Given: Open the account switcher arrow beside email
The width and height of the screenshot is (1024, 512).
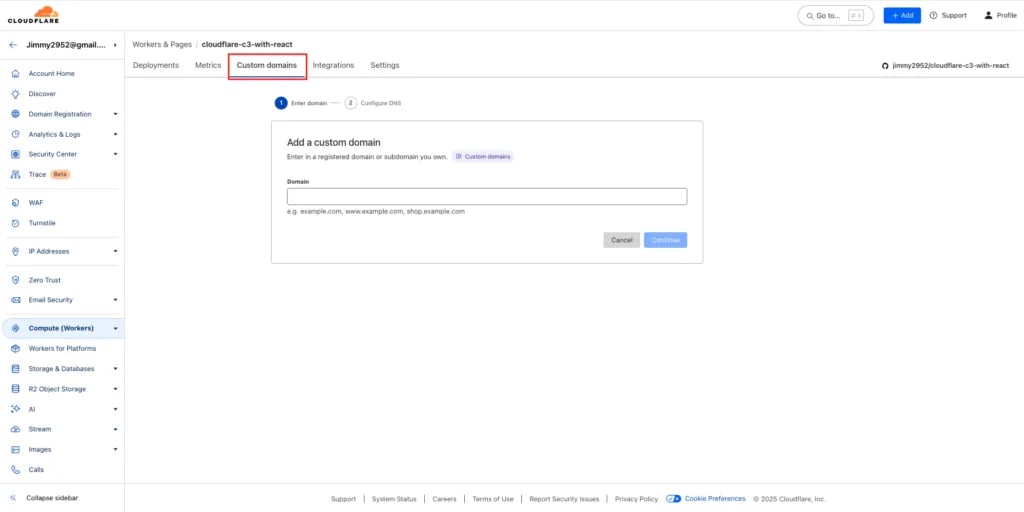Looking at the screenshot, I should 116,45.
